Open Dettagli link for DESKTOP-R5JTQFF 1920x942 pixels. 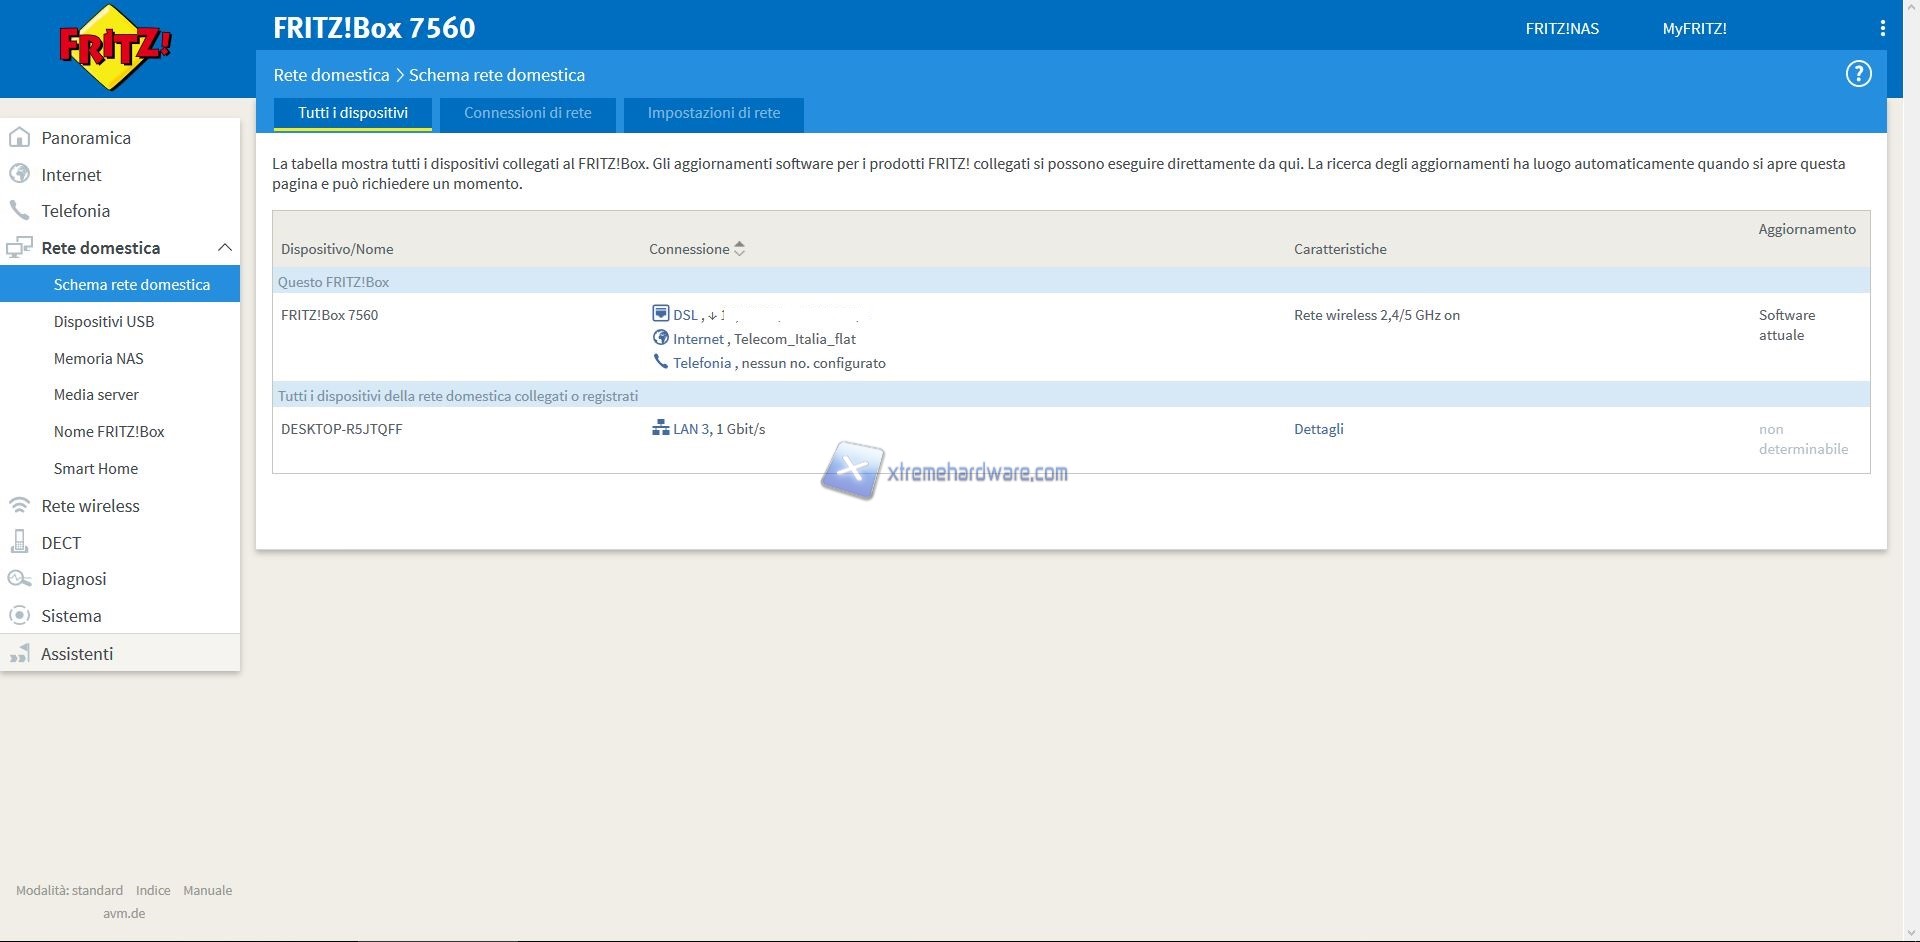(1318, 429)
